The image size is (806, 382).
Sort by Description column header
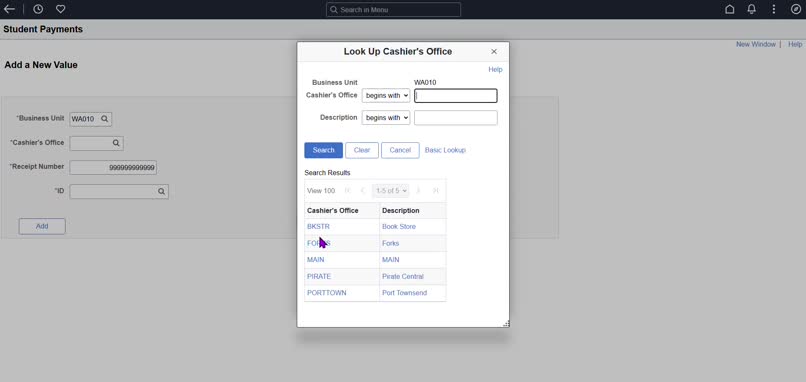400,211
